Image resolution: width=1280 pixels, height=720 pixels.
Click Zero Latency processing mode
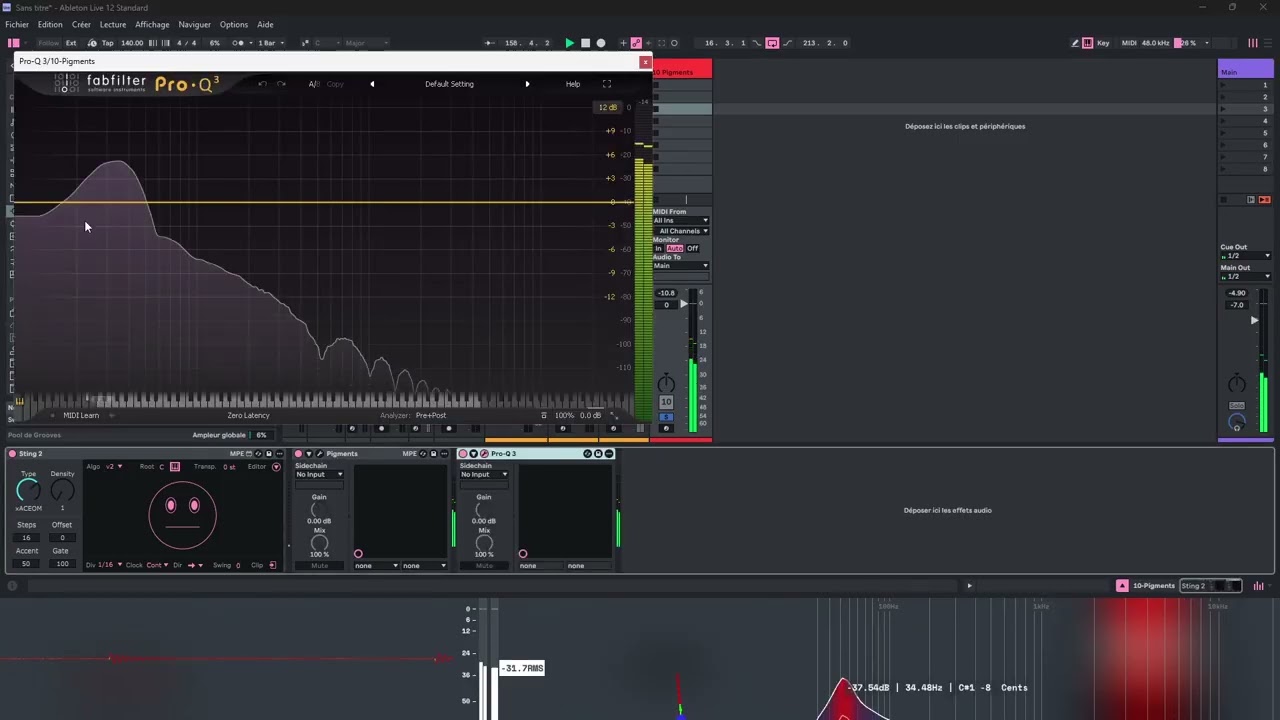(248, 415)
